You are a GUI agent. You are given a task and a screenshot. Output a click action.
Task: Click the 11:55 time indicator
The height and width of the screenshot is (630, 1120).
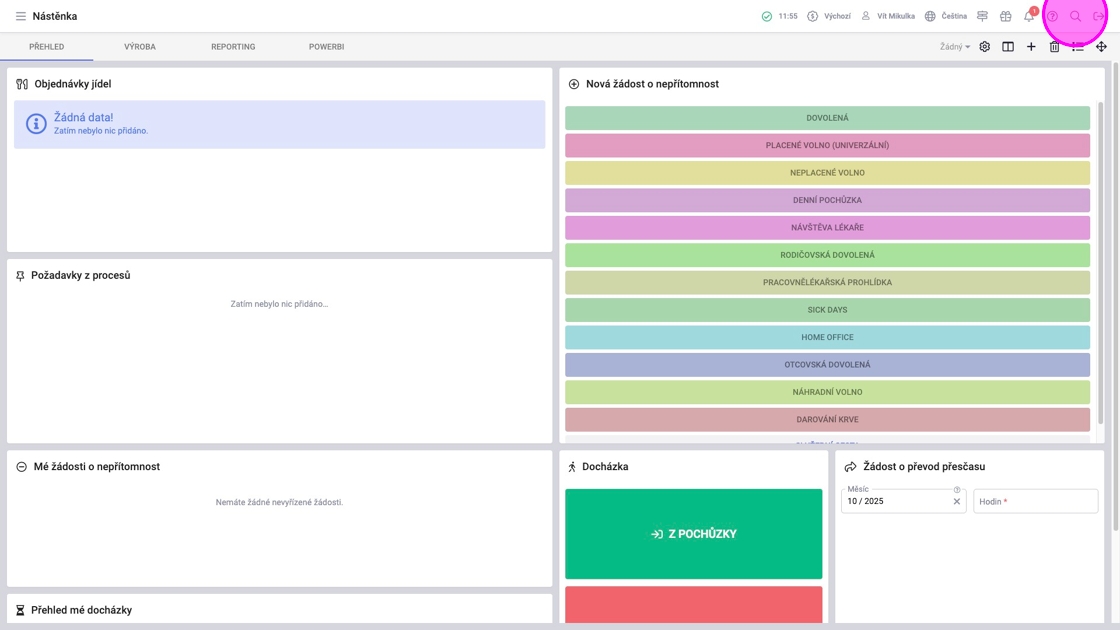pyautogui.click(x=788, y=16)
